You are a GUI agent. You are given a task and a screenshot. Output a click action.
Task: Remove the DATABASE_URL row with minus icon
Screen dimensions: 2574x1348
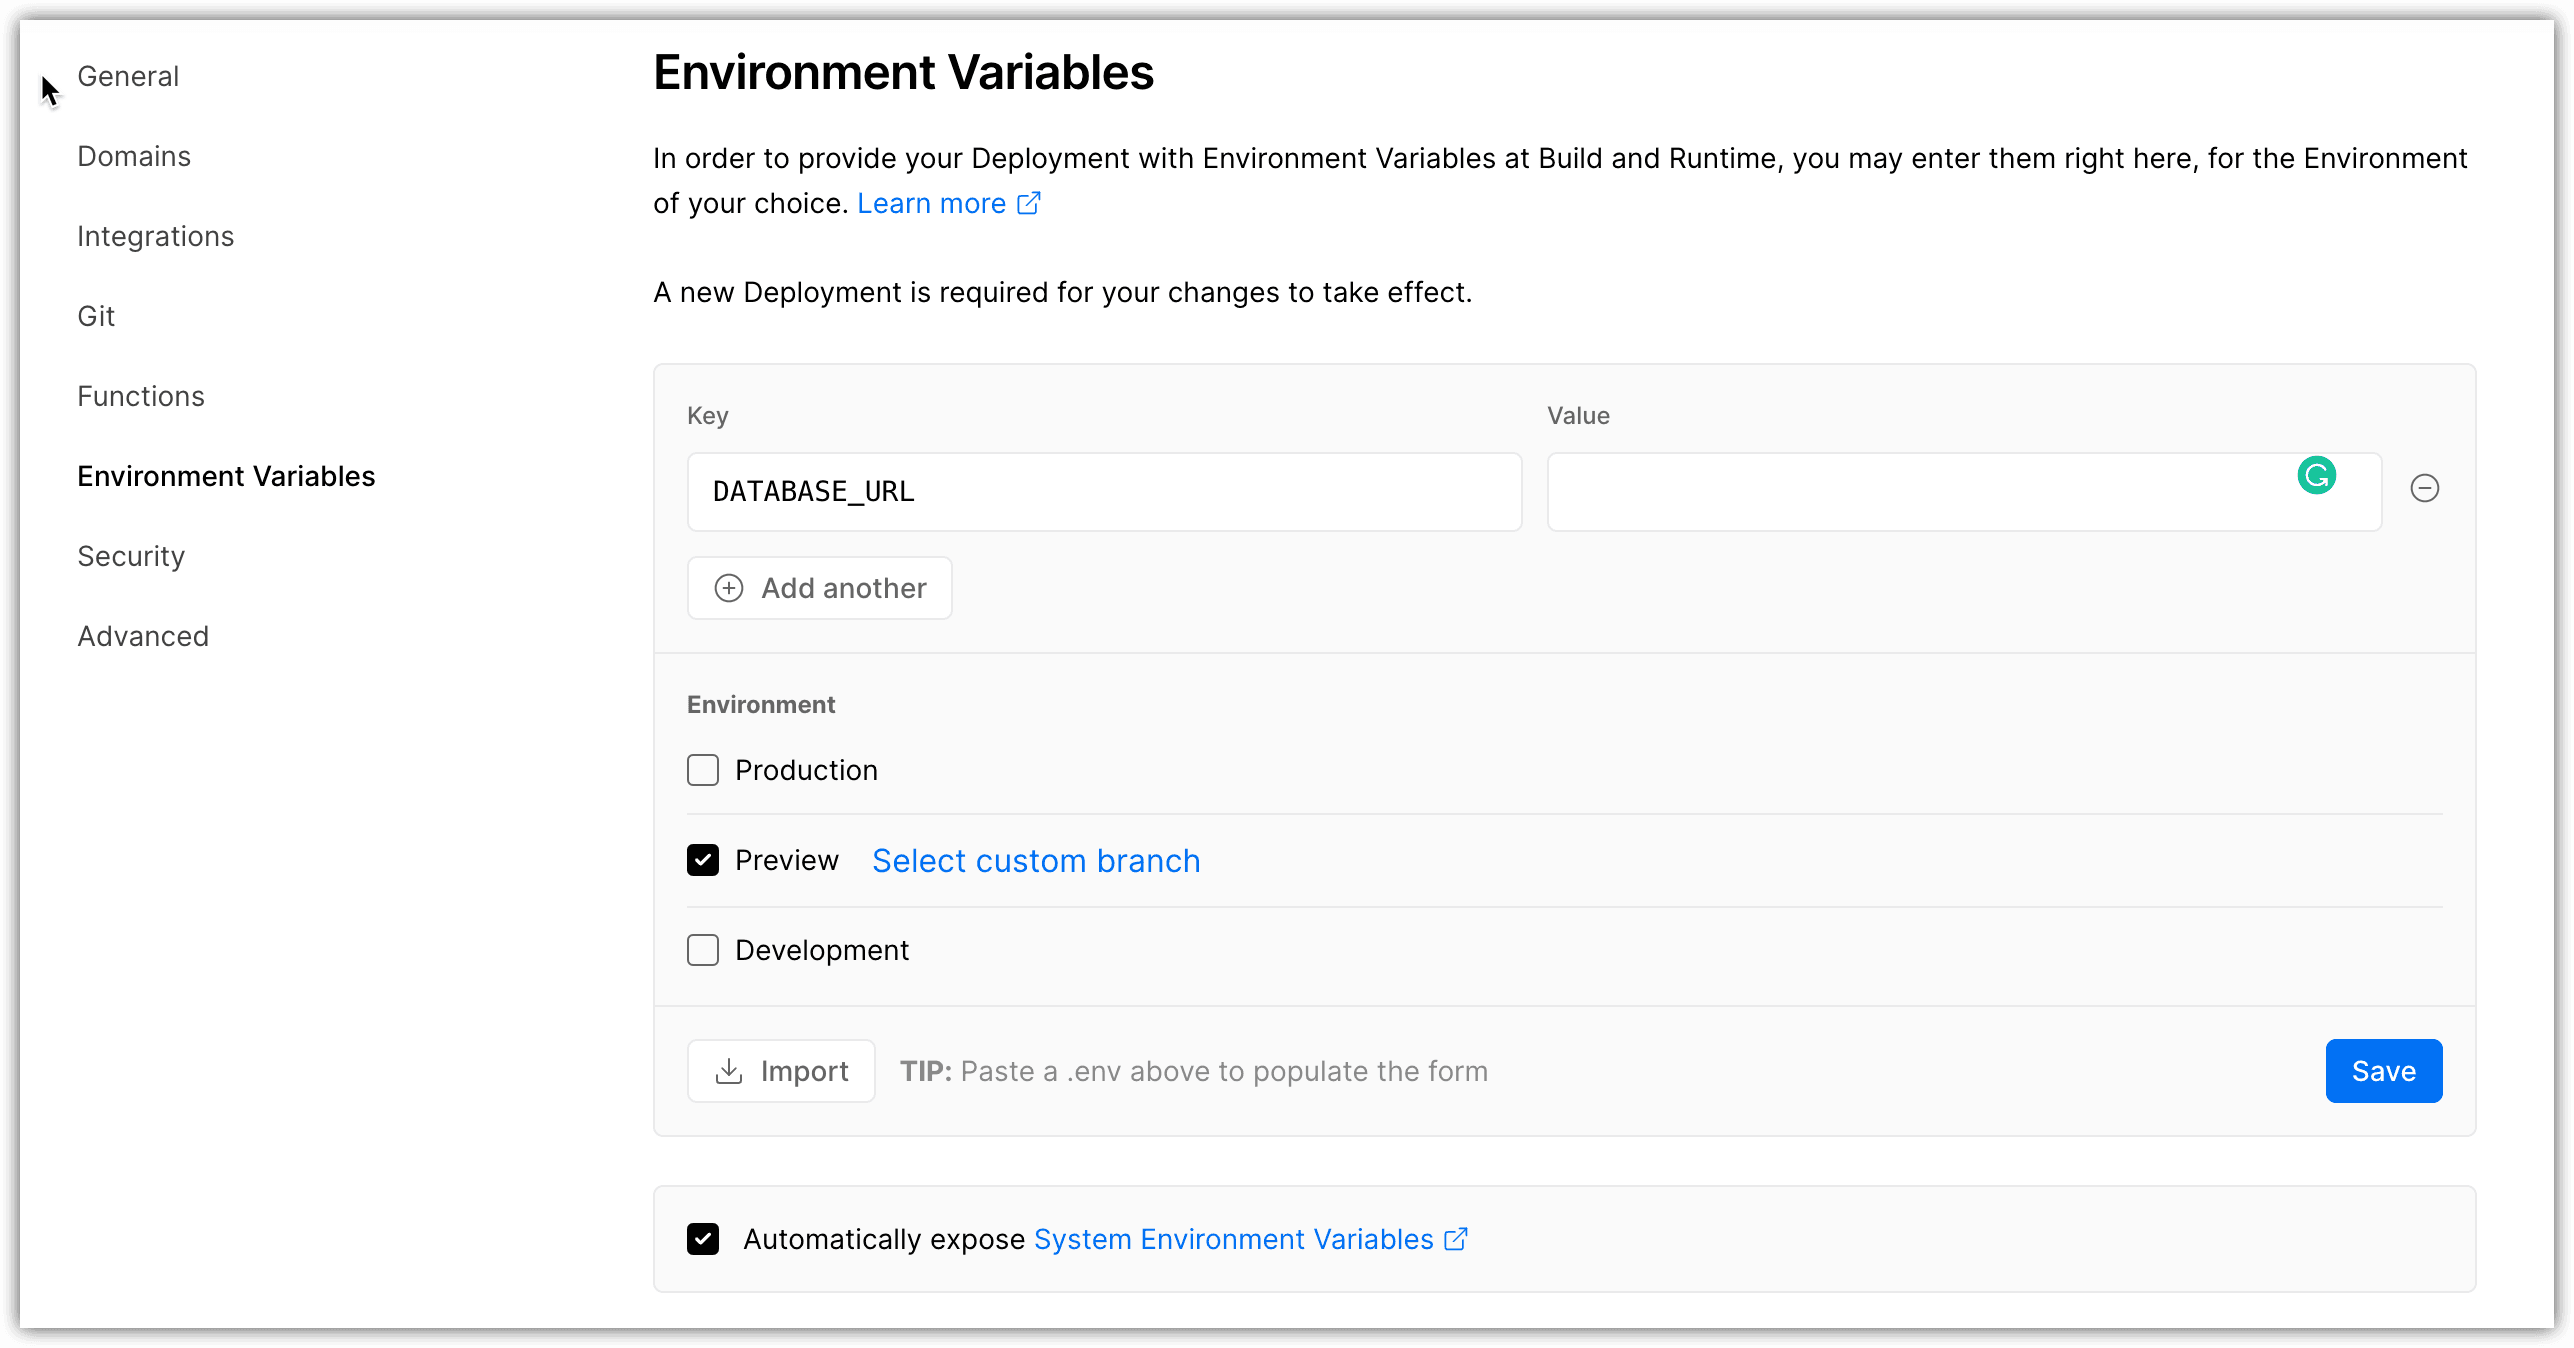2426,489
